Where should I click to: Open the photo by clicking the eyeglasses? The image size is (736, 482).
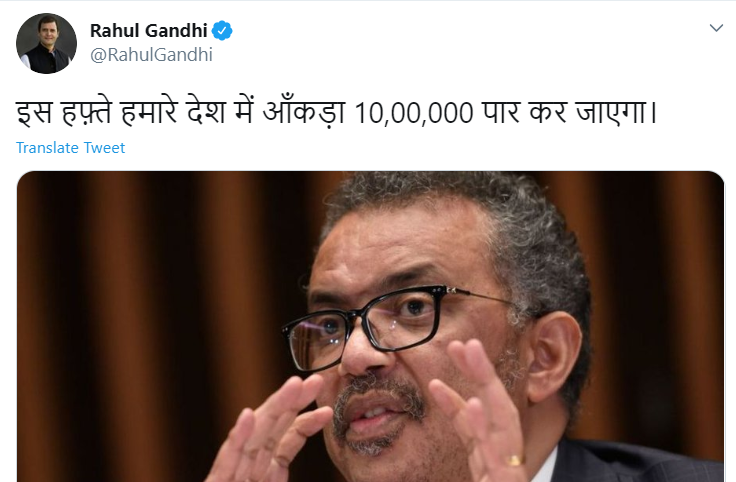(376, 324)
